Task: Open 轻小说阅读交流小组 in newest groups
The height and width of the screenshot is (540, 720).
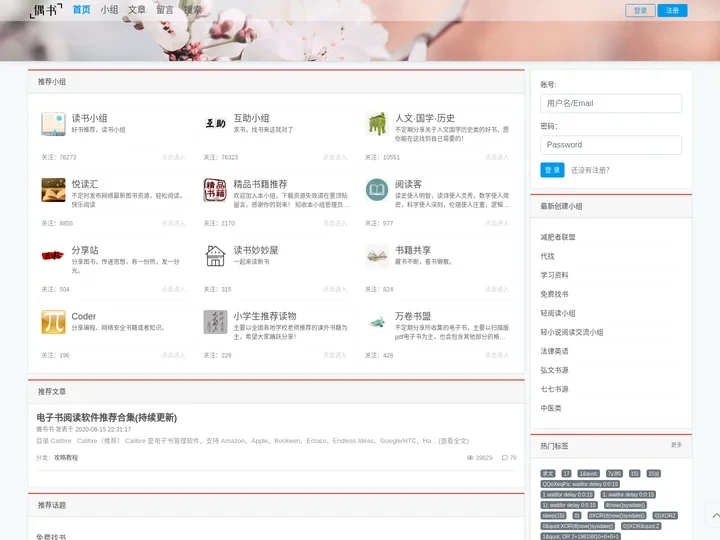Action: coord(572,332)
